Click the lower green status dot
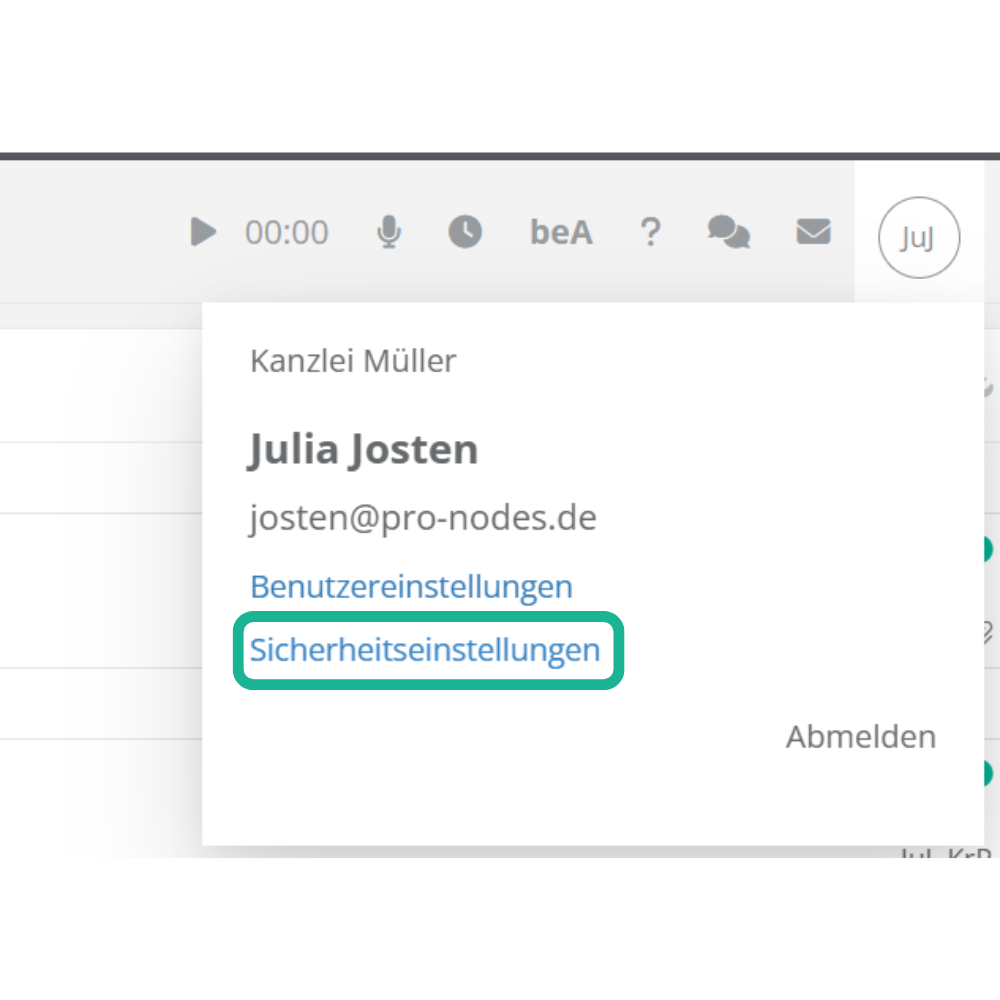This screenshot has width=1000, height=1000. click(988, 773)
